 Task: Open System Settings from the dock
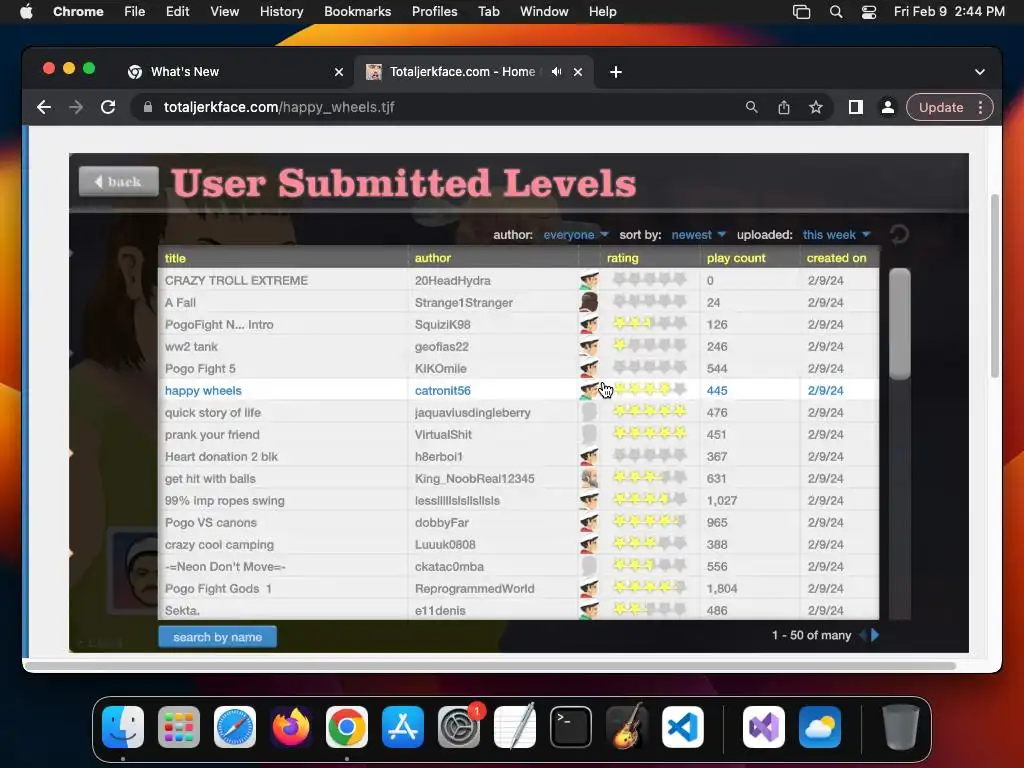[x=459, y=727]
